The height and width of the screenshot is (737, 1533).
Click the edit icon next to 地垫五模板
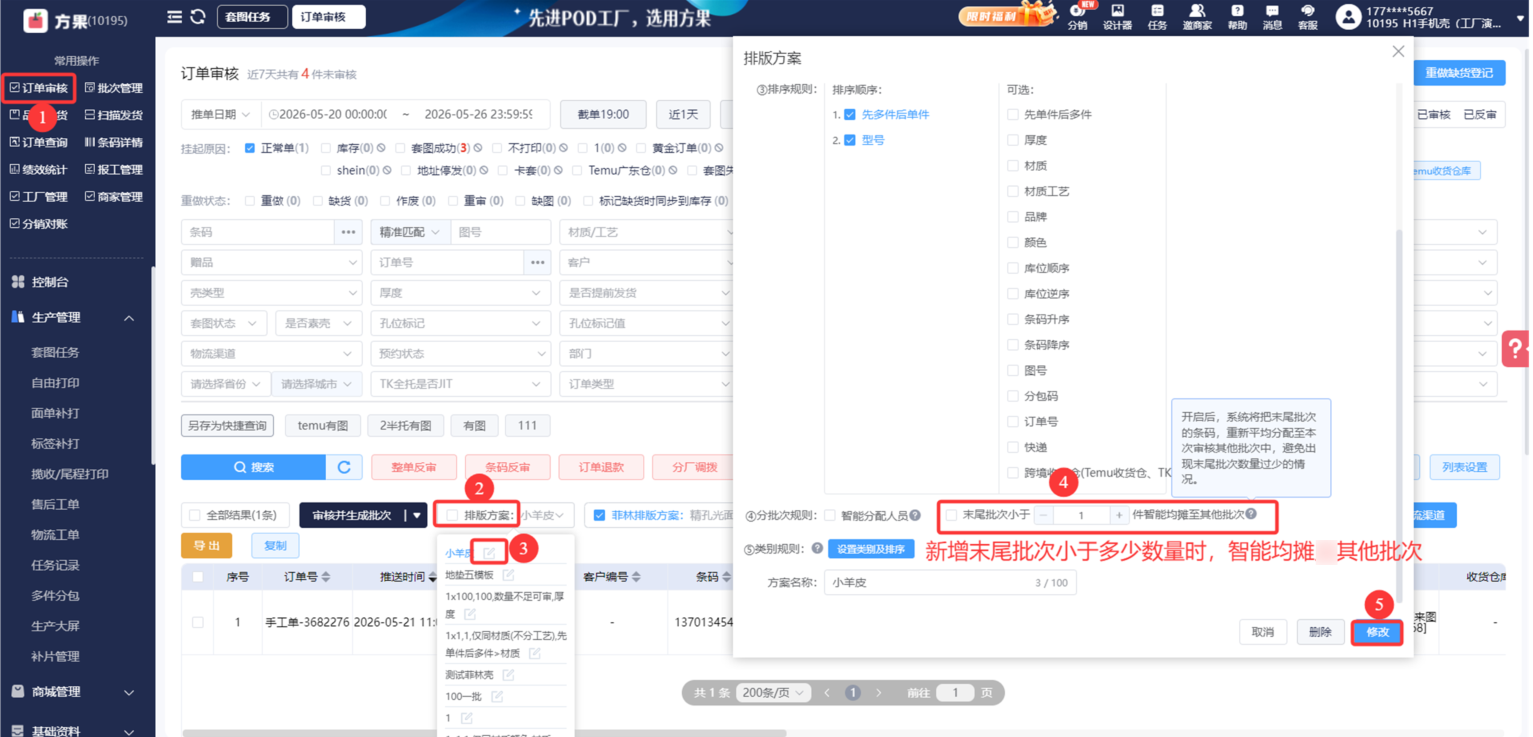coord(508,575)
